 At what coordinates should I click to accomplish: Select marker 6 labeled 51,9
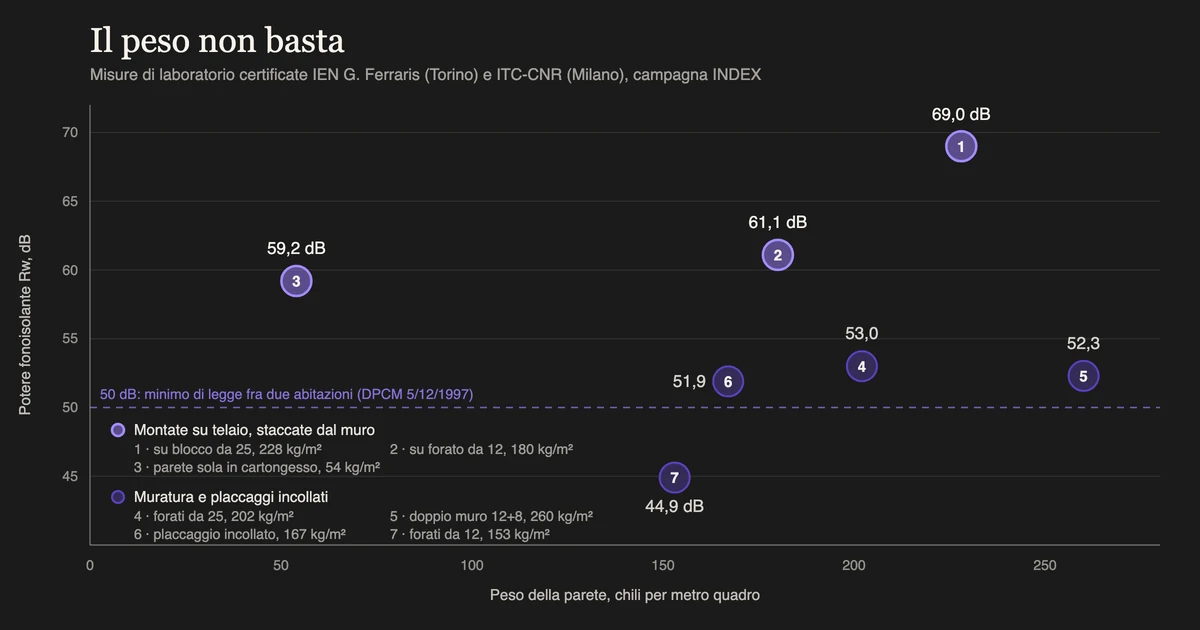tap(728, 381)
